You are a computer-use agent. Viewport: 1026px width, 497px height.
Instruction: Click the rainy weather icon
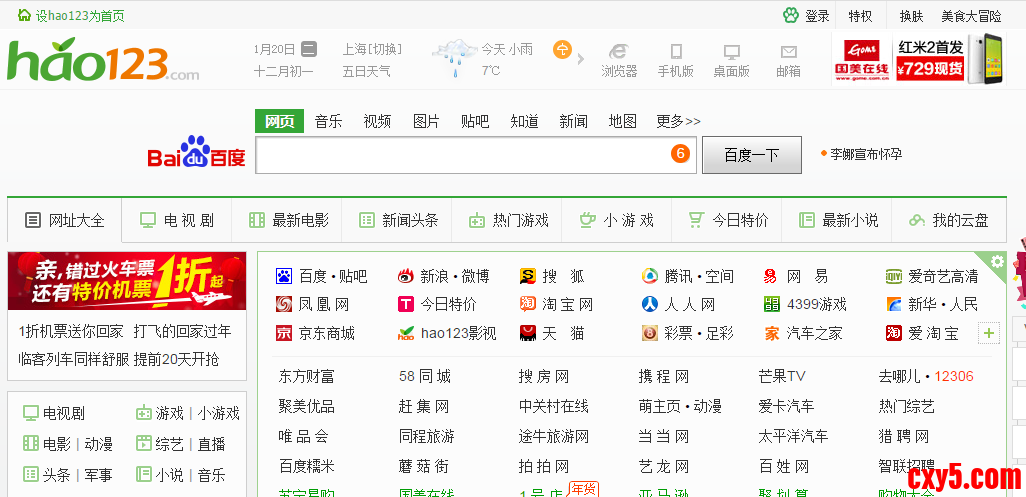click(x=455, y=59)
